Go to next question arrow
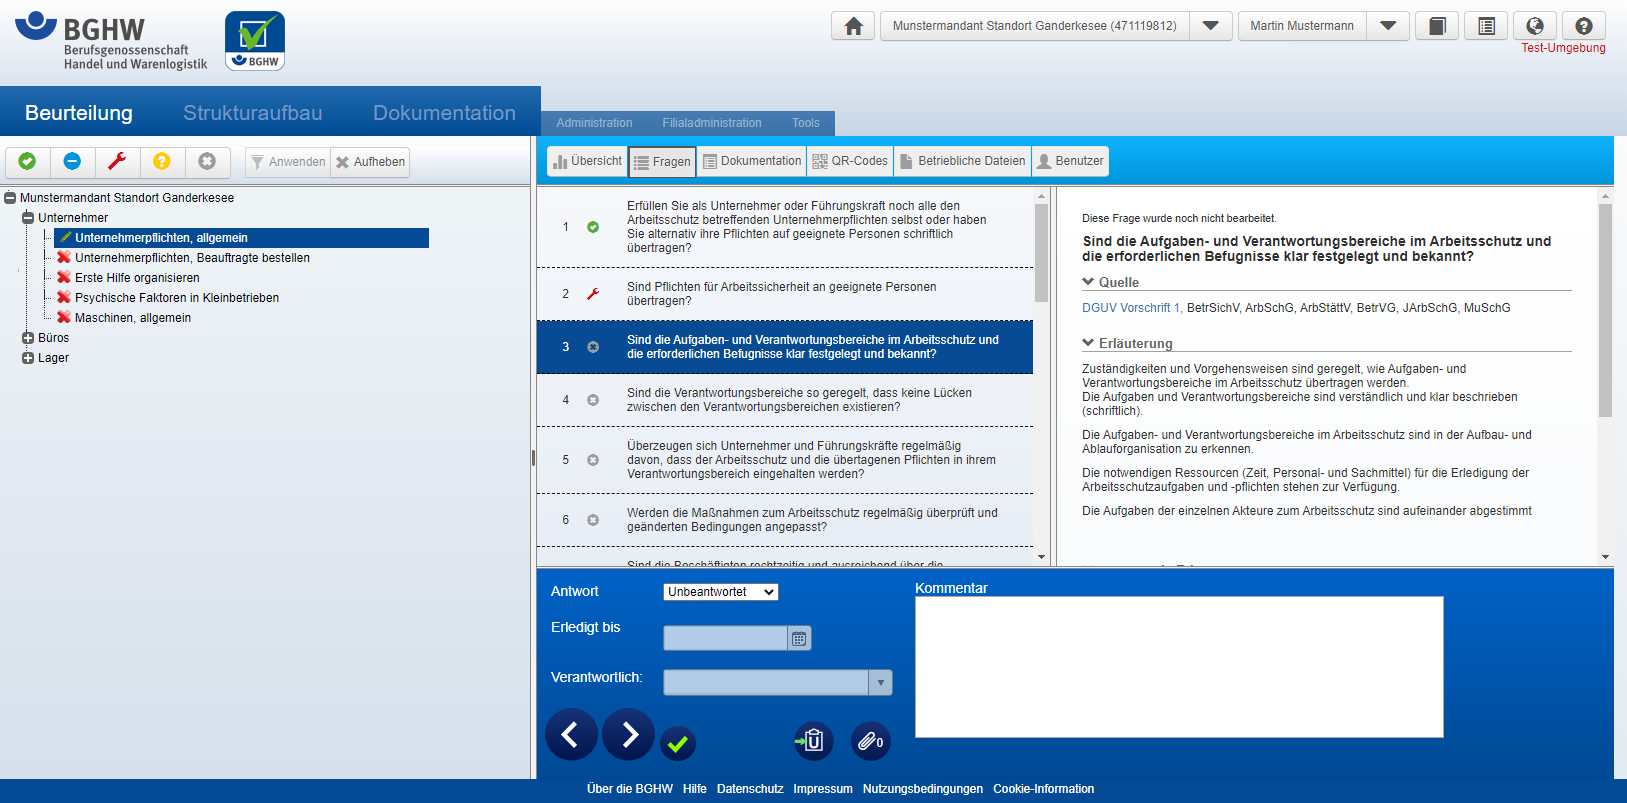Screen dimensions: 1627x803 [629, 735]
